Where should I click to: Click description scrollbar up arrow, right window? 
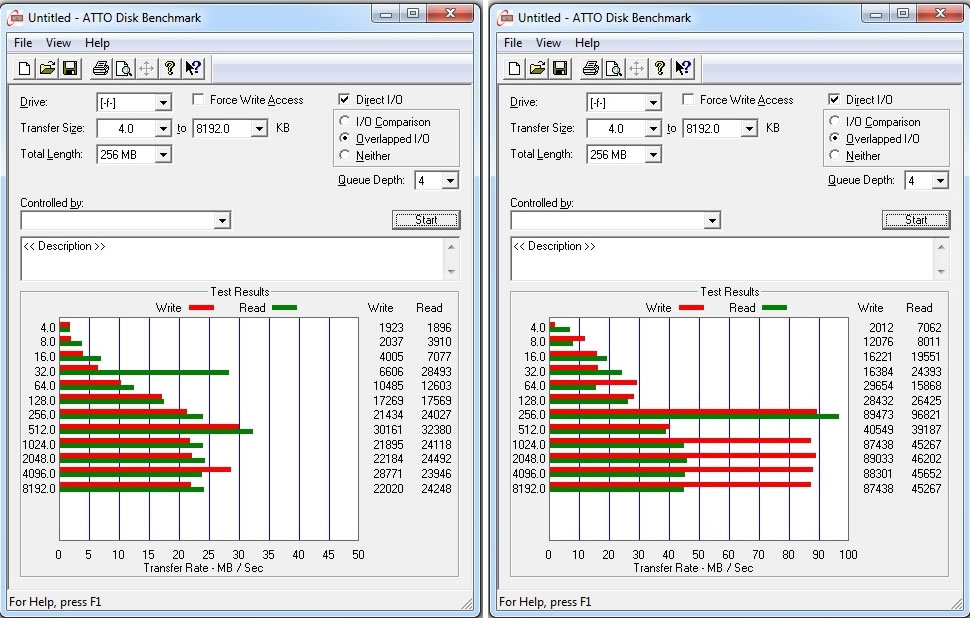[x=941, y=247]
